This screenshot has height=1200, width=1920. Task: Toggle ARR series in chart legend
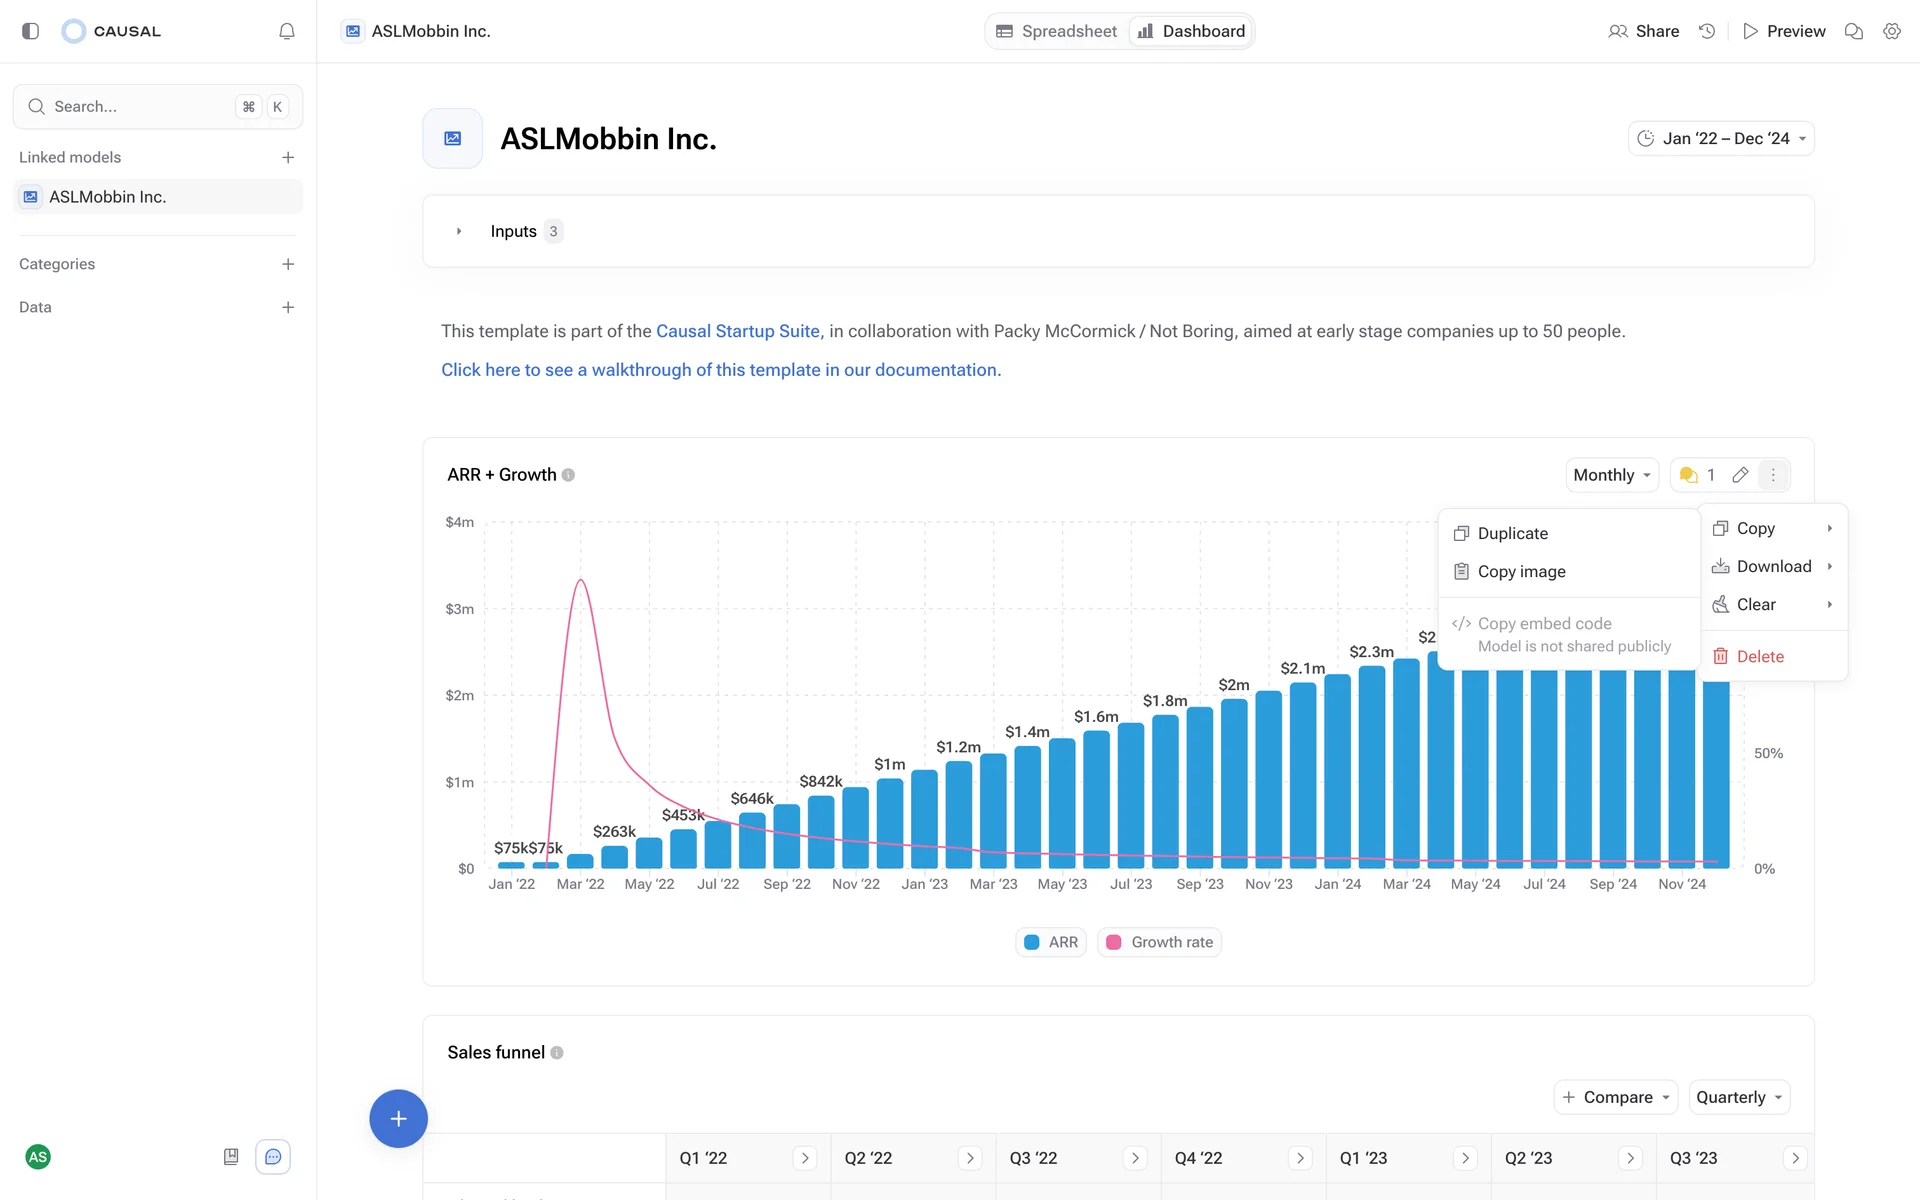coord(1051,942)
